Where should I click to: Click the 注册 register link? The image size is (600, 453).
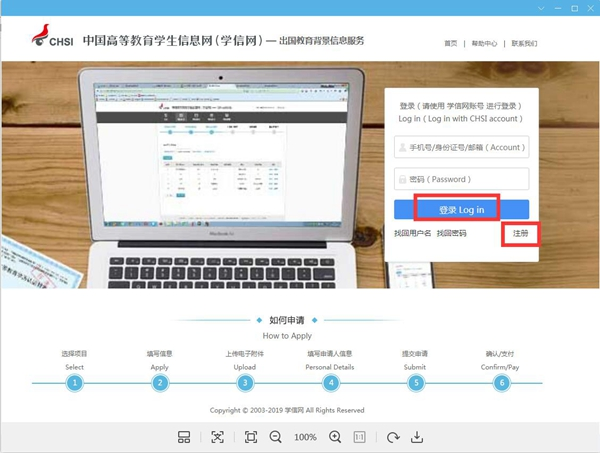(x=520, y=233)
